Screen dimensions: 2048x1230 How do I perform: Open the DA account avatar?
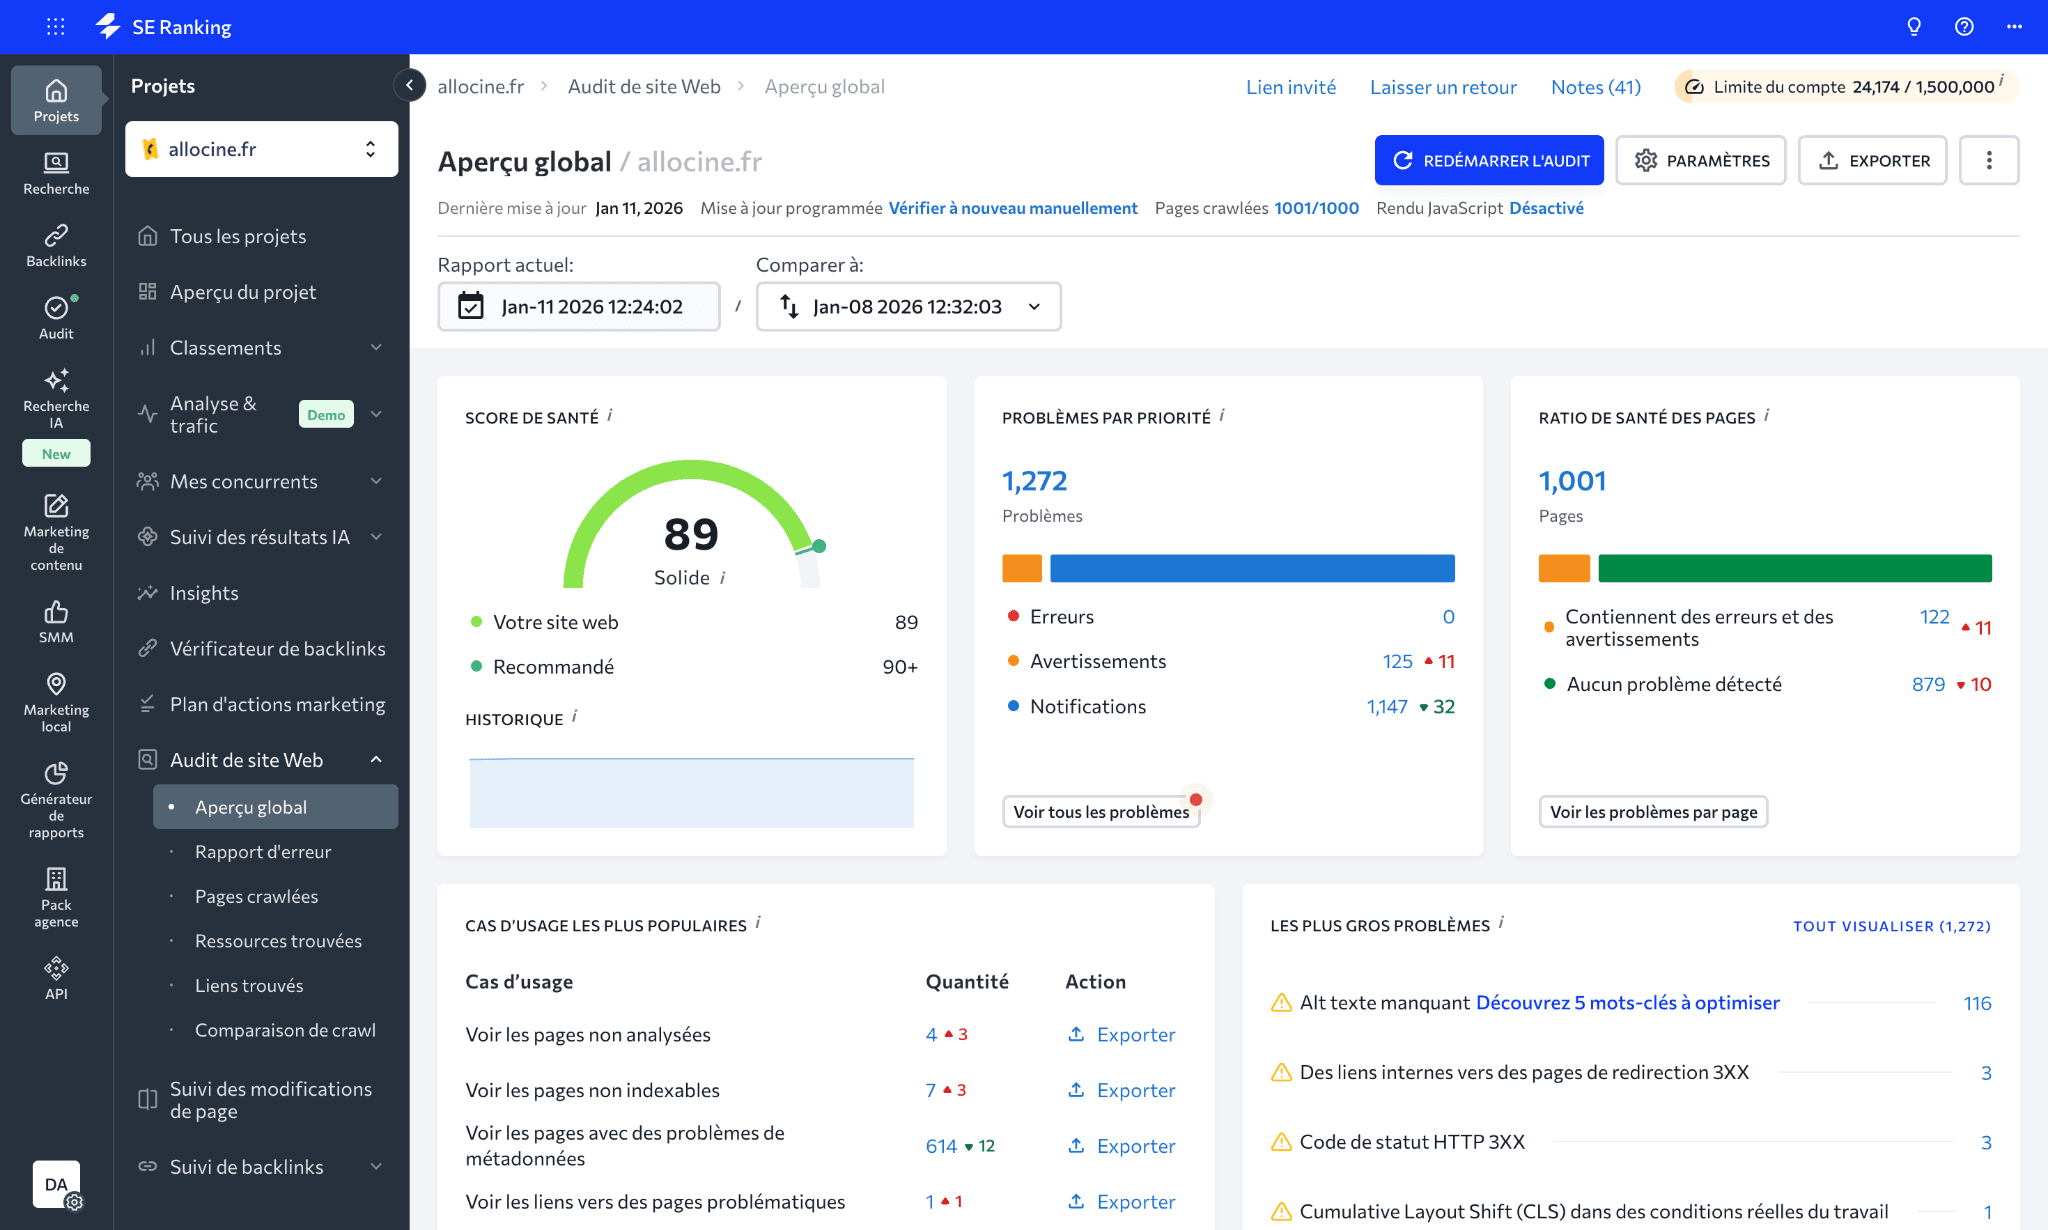pyautogui.click(x=57, y=1183)
